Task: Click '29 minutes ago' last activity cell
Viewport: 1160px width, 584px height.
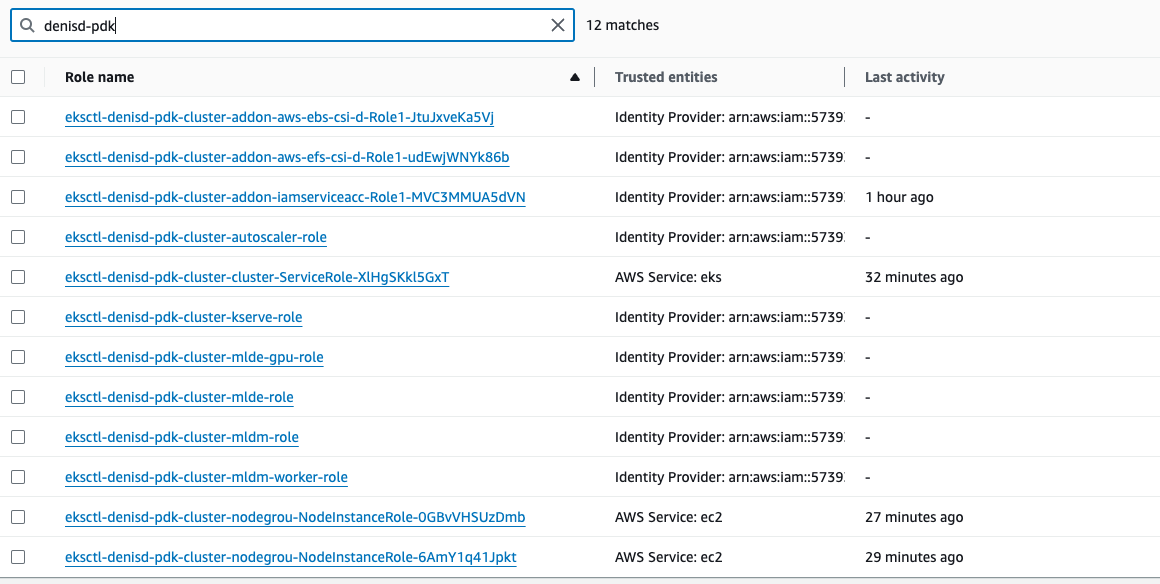Action: coord(914,557)
